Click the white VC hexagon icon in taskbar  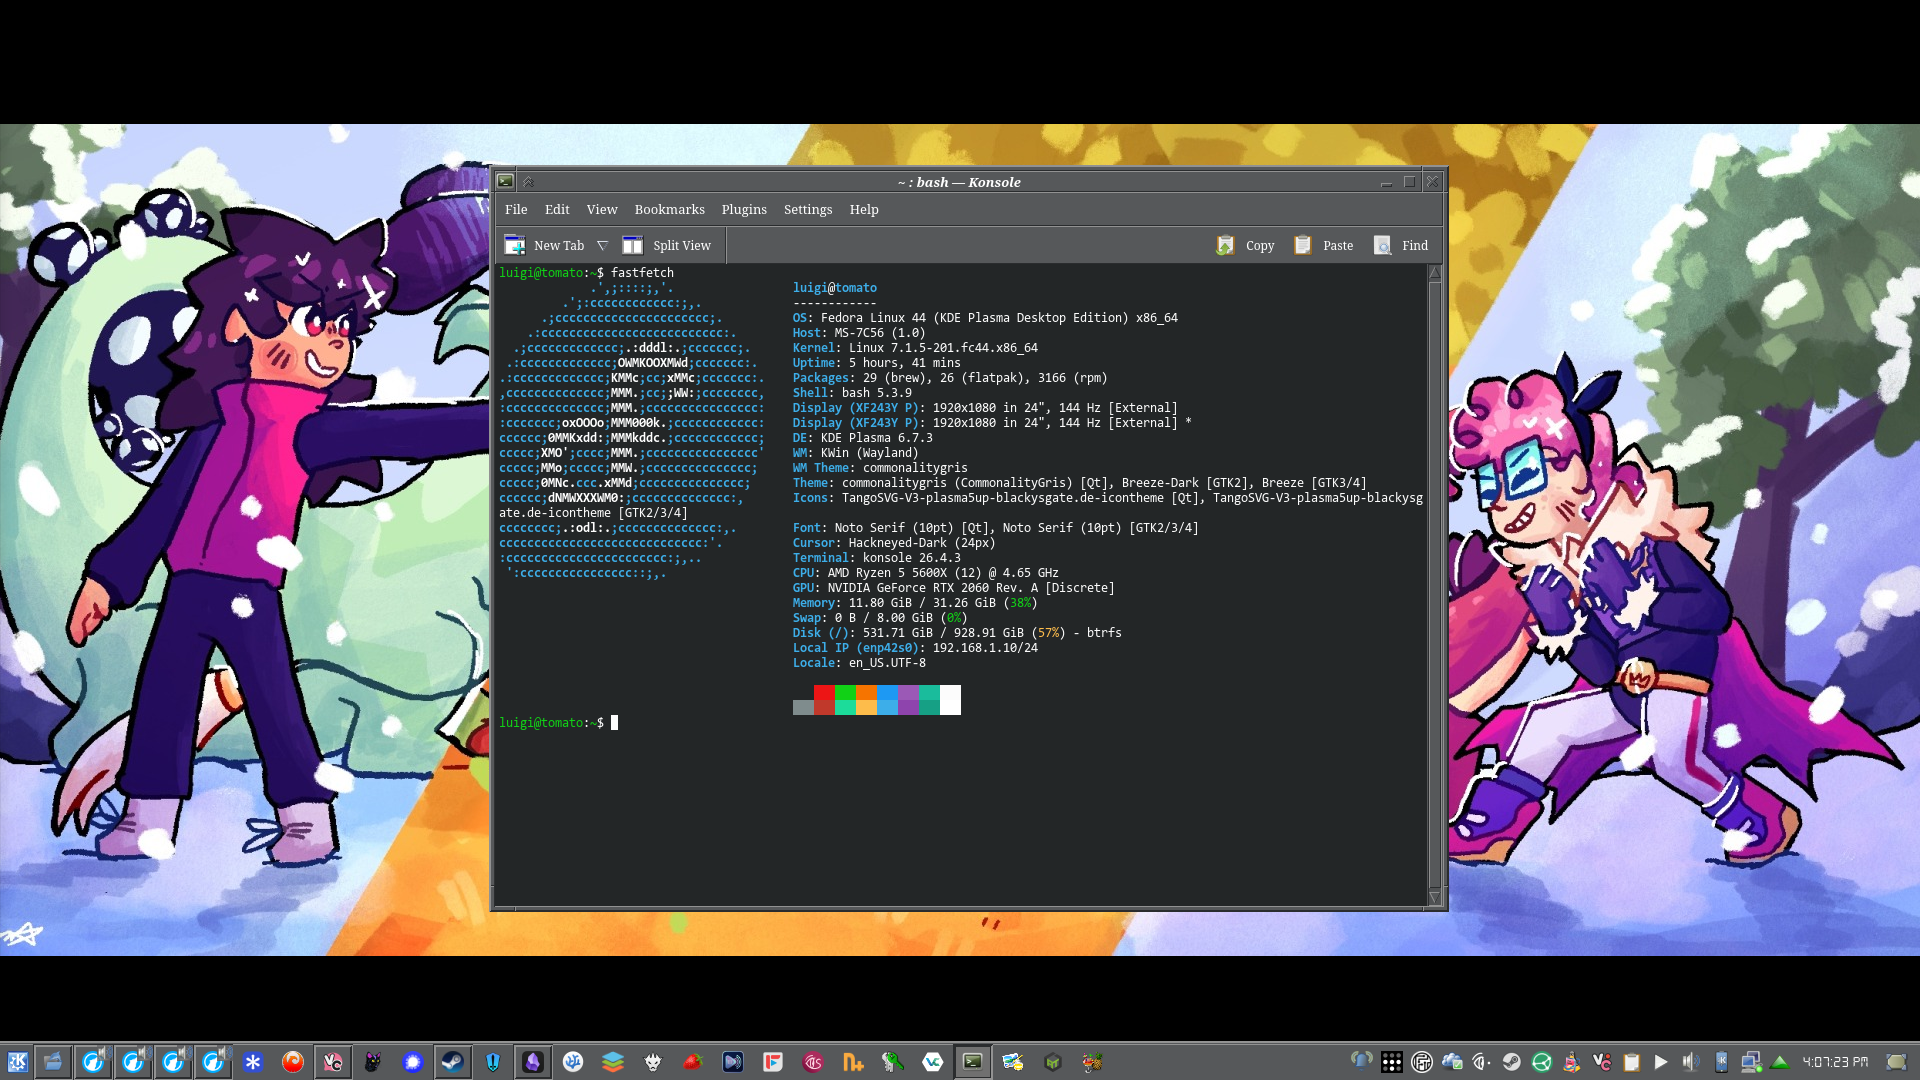tap(933, 1062)
